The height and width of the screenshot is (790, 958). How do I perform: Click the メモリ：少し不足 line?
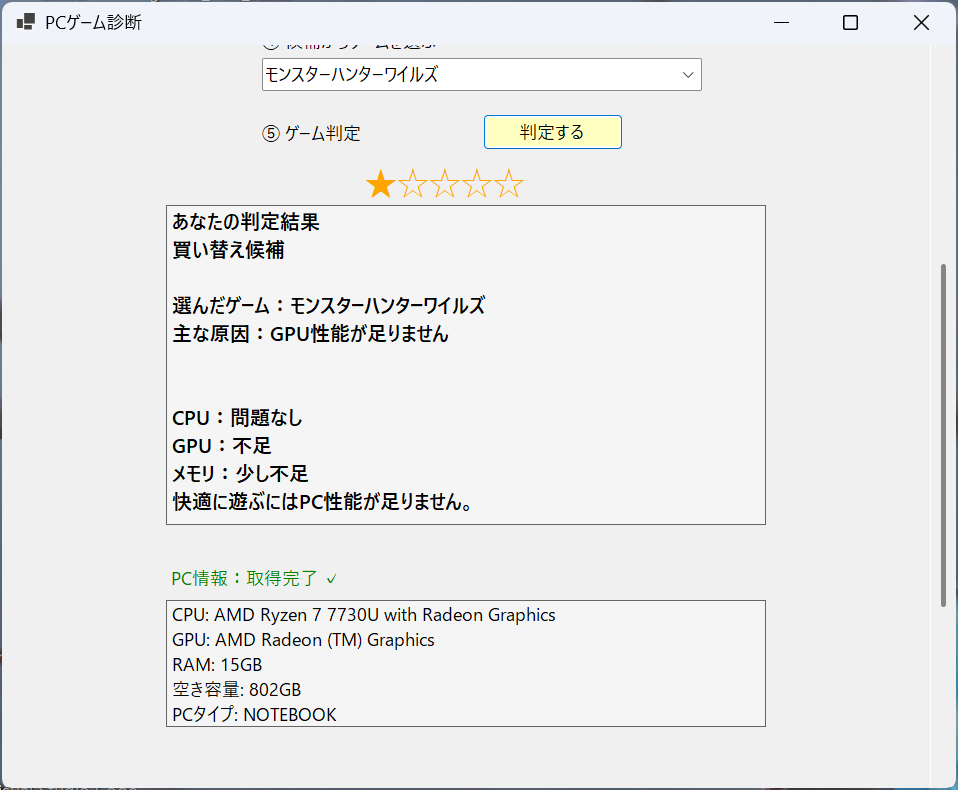240,474
